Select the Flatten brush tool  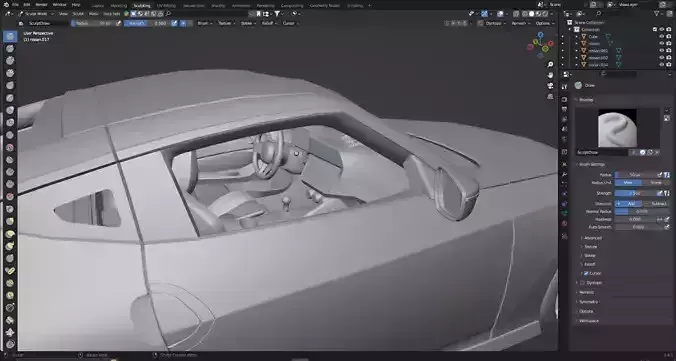click(10, 160)
